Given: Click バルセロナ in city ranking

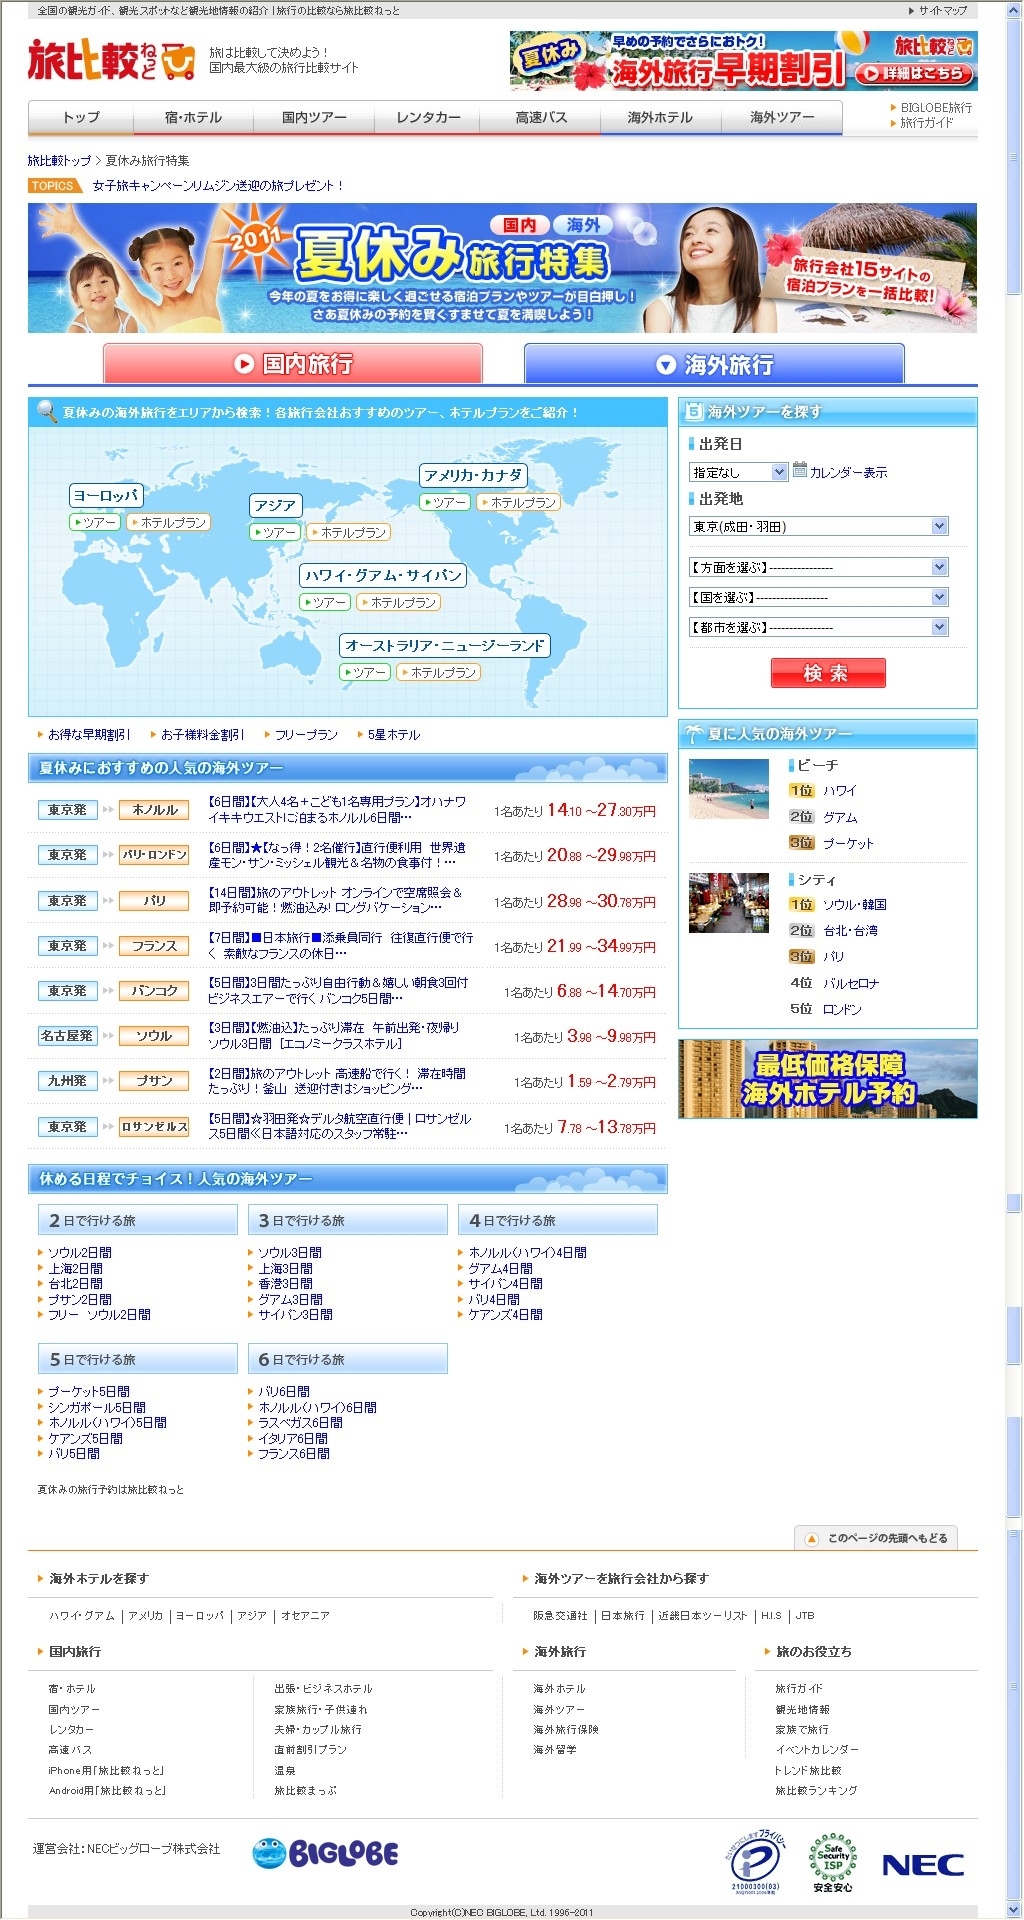Looking at the screenshot, I should [851, 983].
